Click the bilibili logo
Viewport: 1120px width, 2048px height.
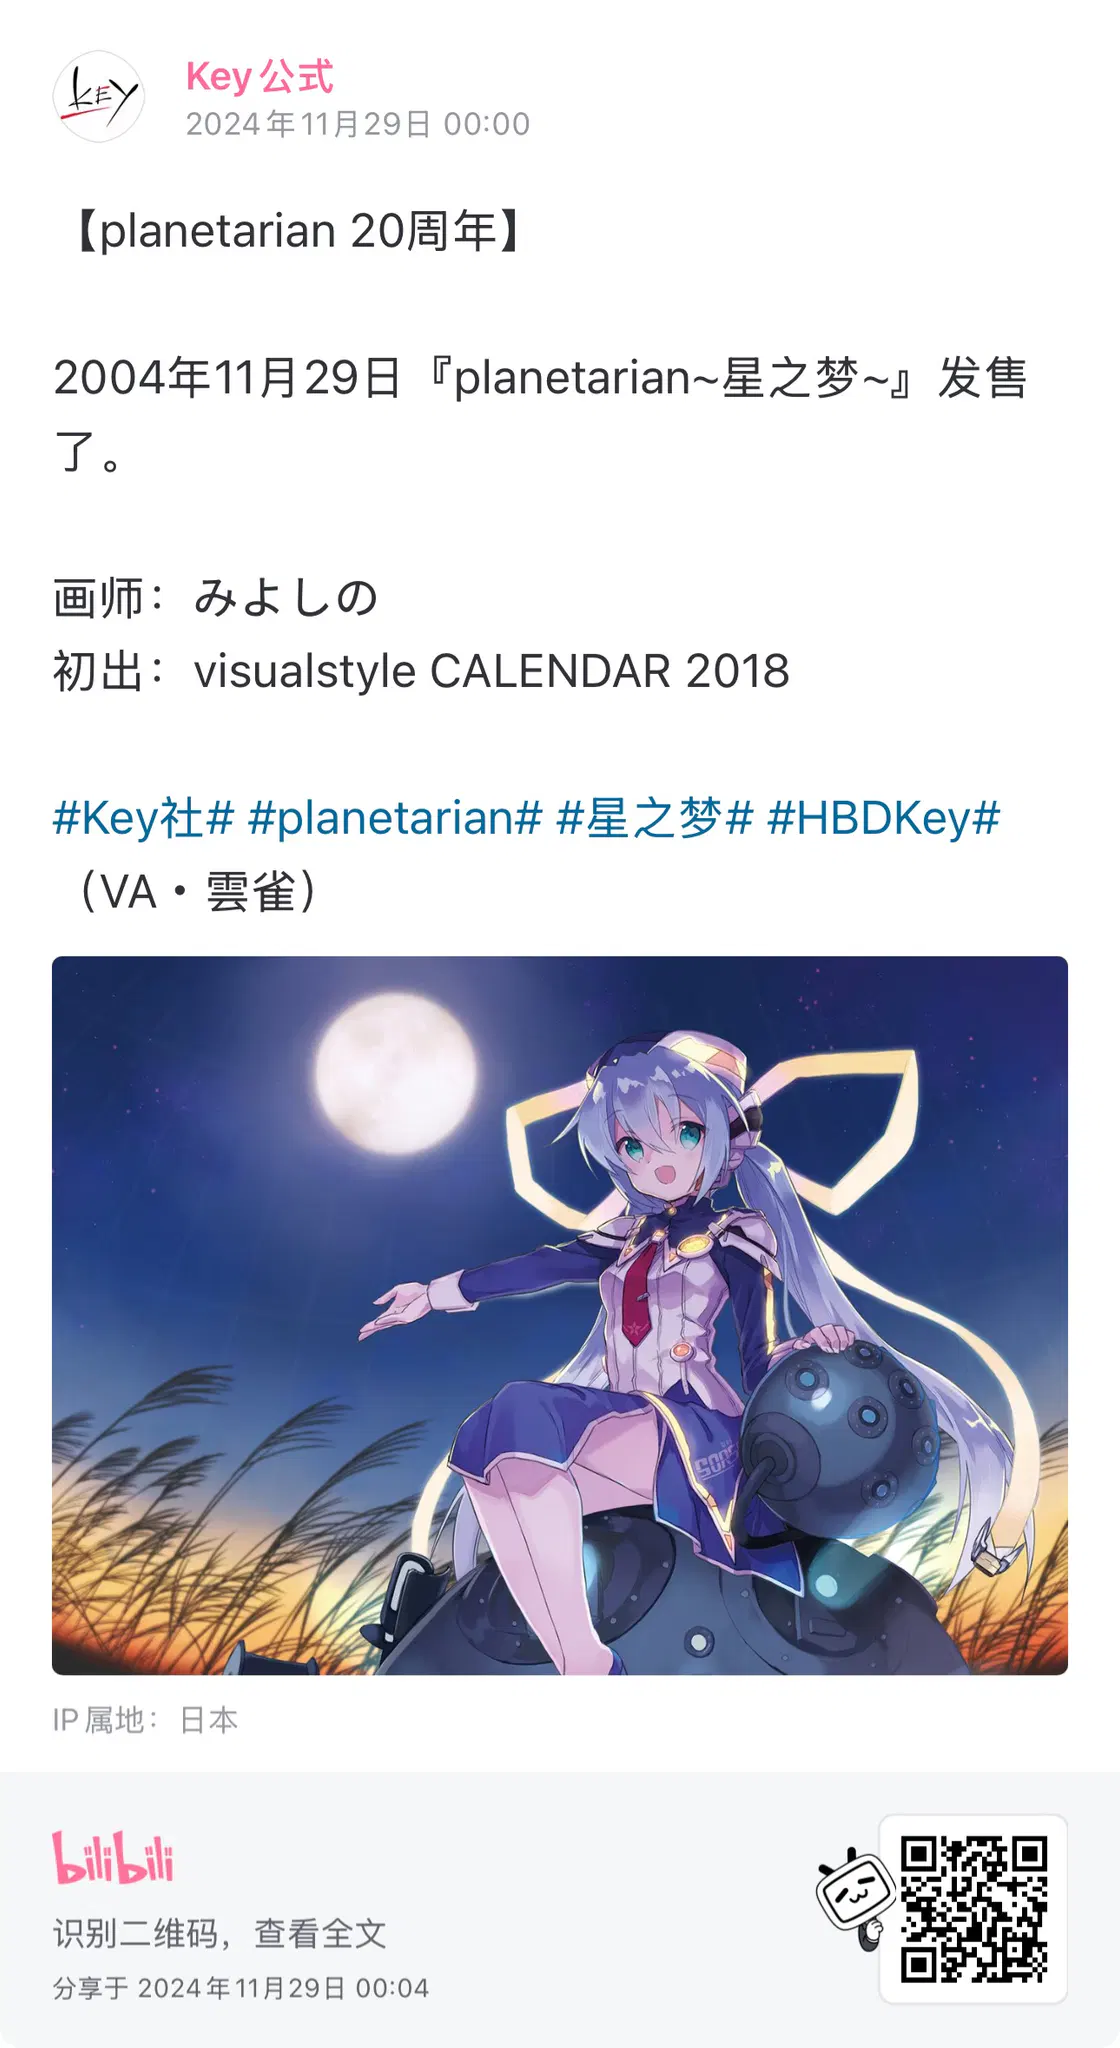pos(113,1858)
